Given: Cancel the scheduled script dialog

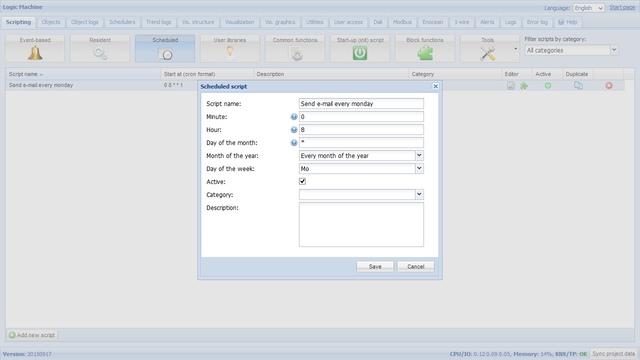Looking at the screenshot, I should [416, 267].
